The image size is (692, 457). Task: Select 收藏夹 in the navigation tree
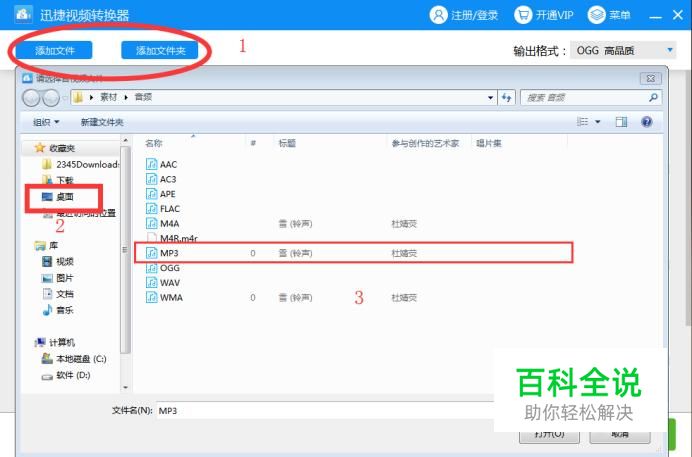click(x=55, y=148)
